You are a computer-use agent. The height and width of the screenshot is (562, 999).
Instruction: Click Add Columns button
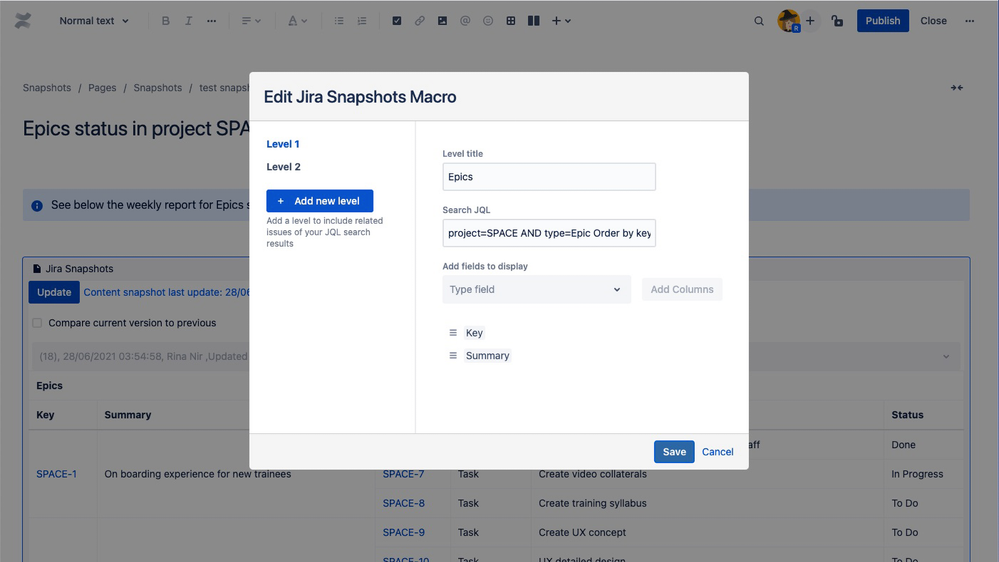682,289
